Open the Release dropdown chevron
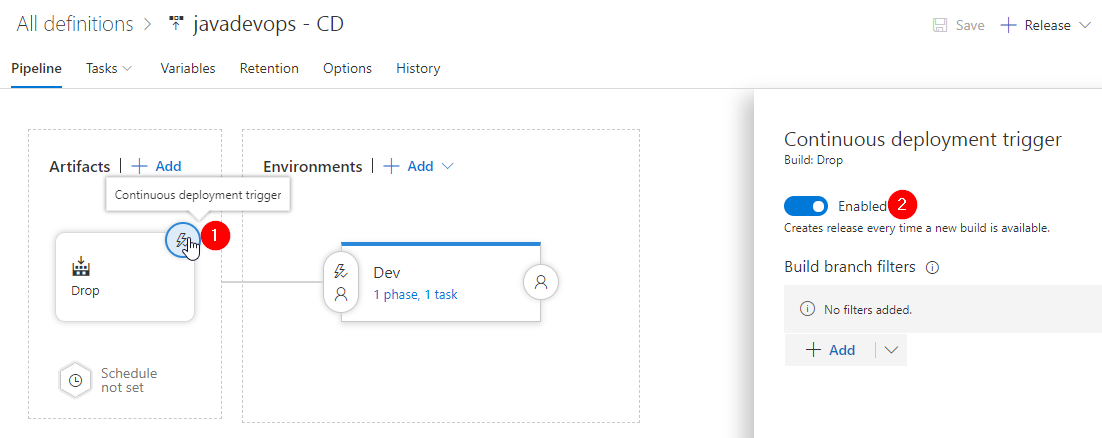 tap(1083, 25)
